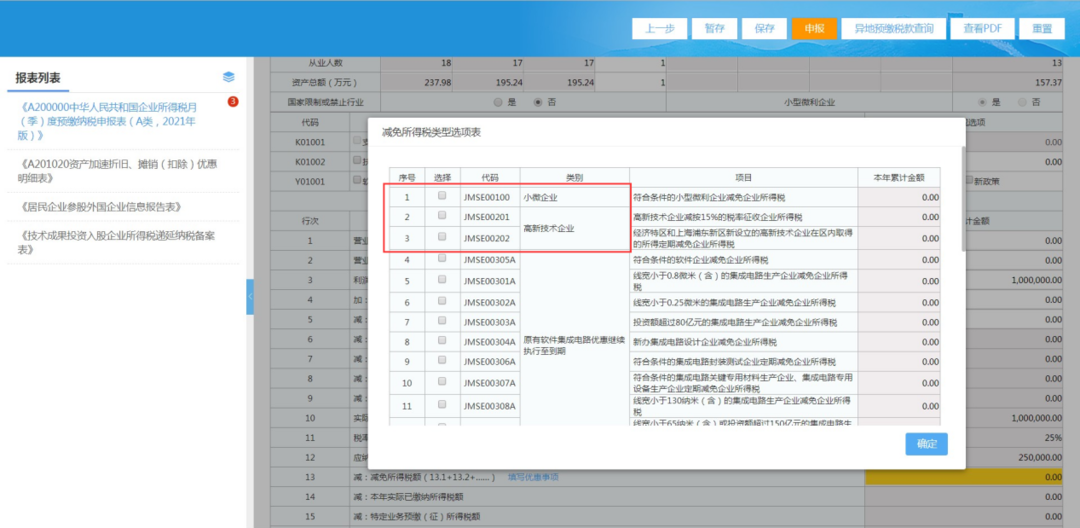Check the box for JMSE00303A
Viewport: 1080px width, 528px height.
click(442, 321)
